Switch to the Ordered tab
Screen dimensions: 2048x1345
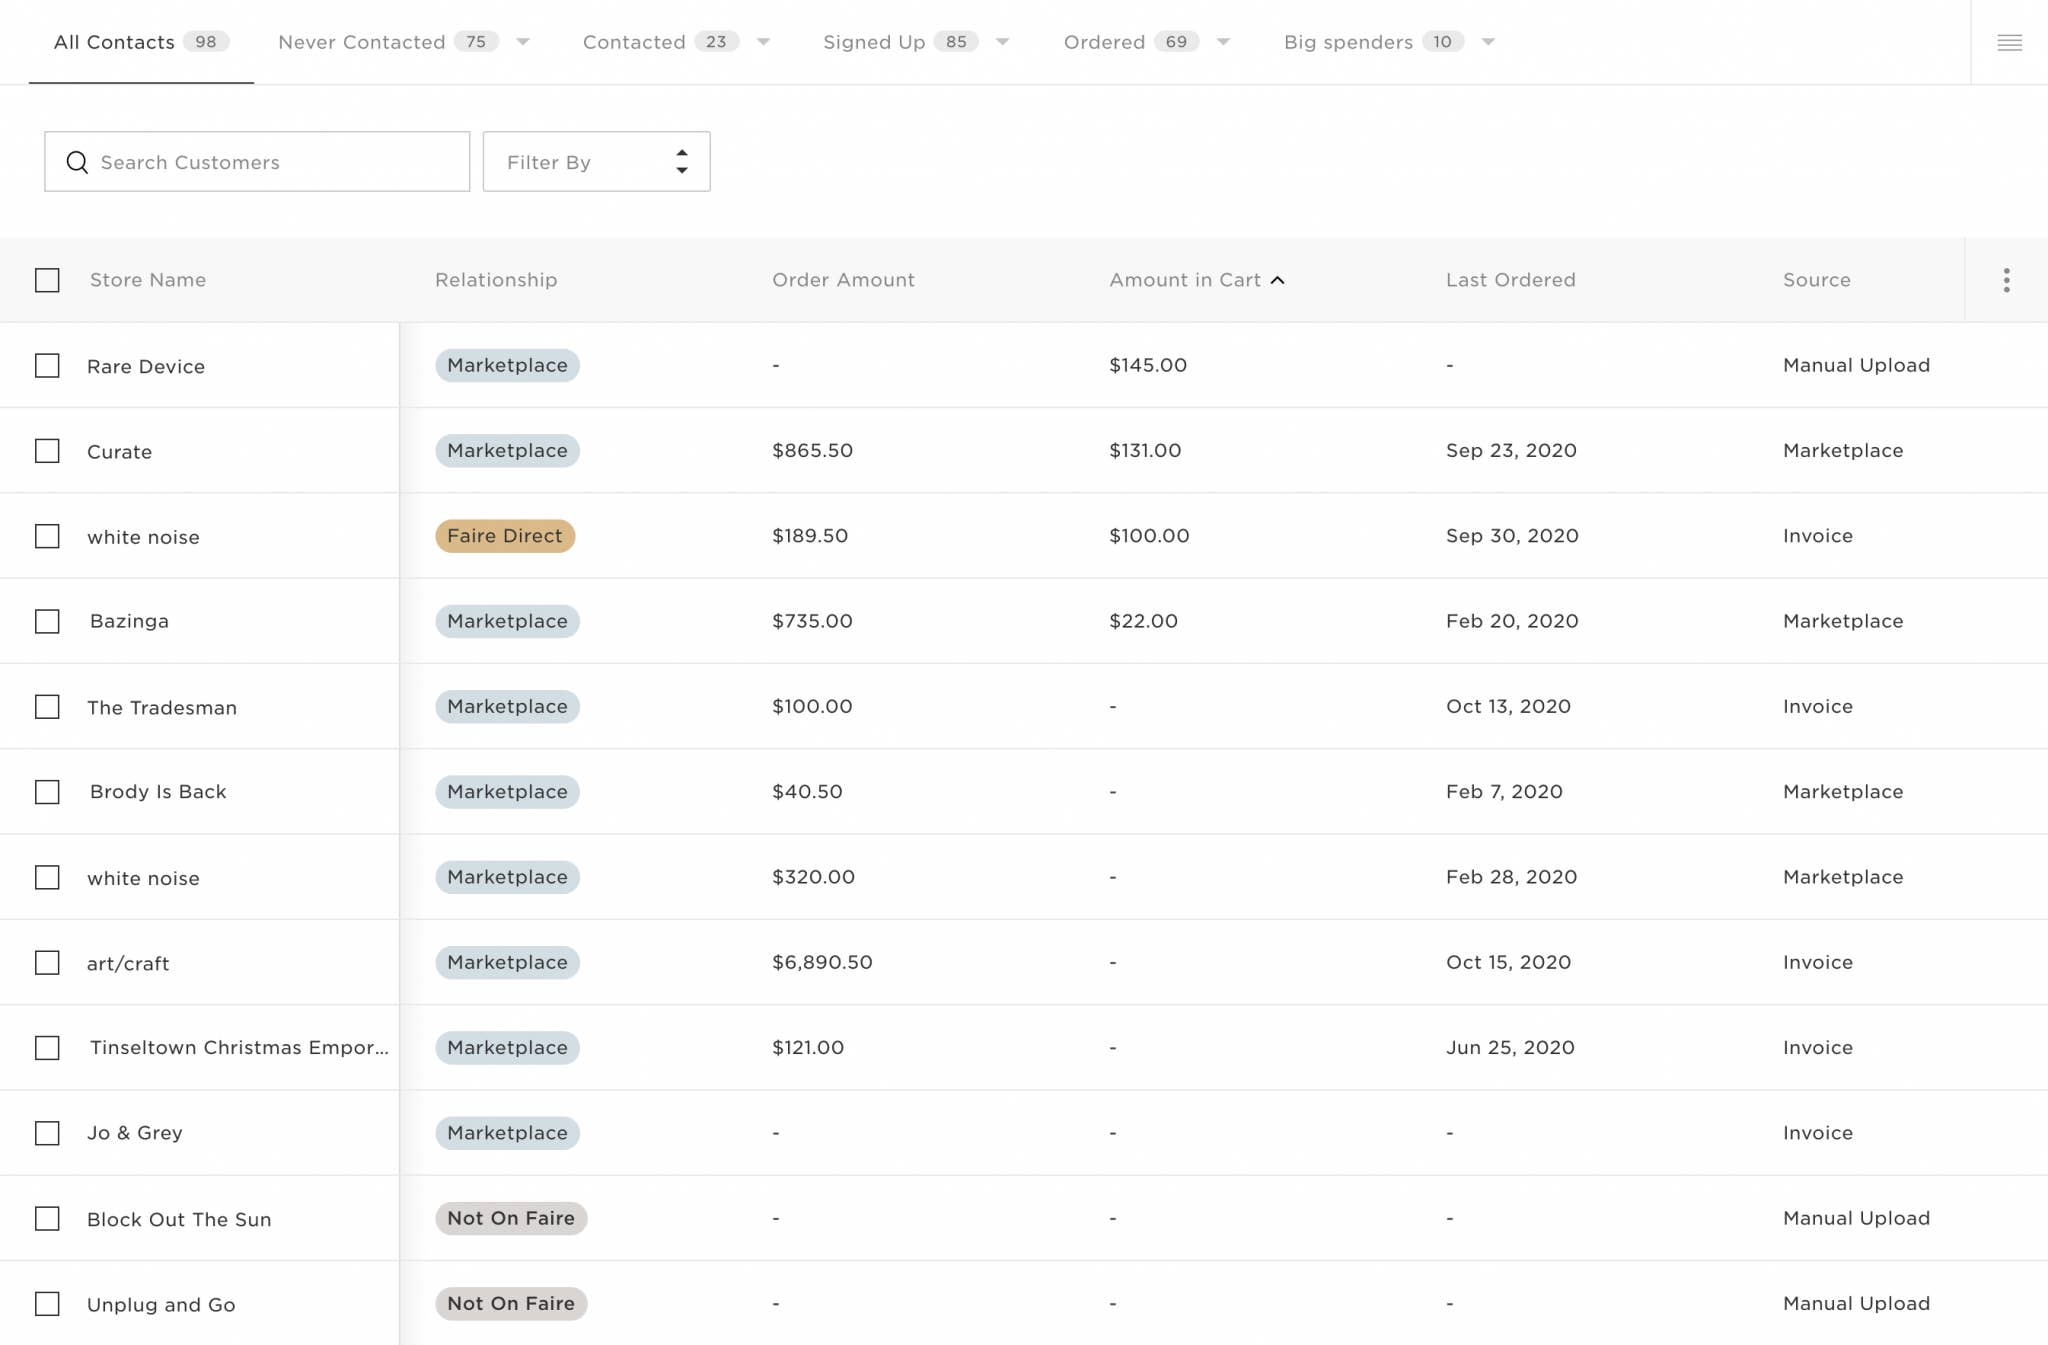[x=1104, y=42]
